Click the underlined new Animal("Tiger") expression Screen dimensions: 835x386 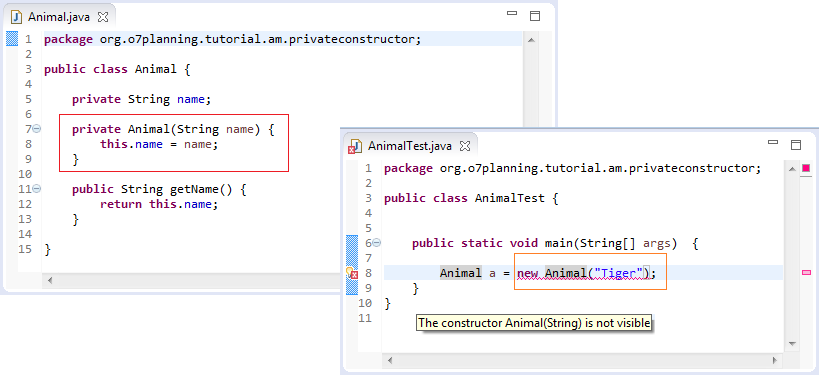click(583, 273)
